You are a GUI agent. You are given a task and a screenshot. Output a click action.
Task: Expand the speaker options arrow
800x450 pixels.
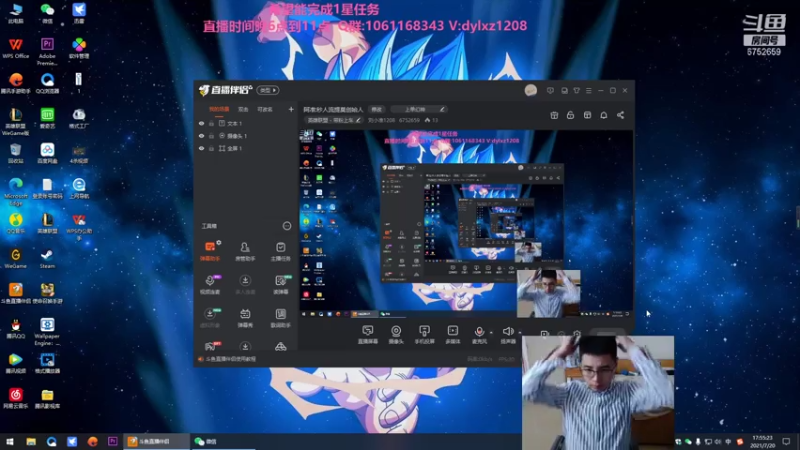tap(519, 333)
